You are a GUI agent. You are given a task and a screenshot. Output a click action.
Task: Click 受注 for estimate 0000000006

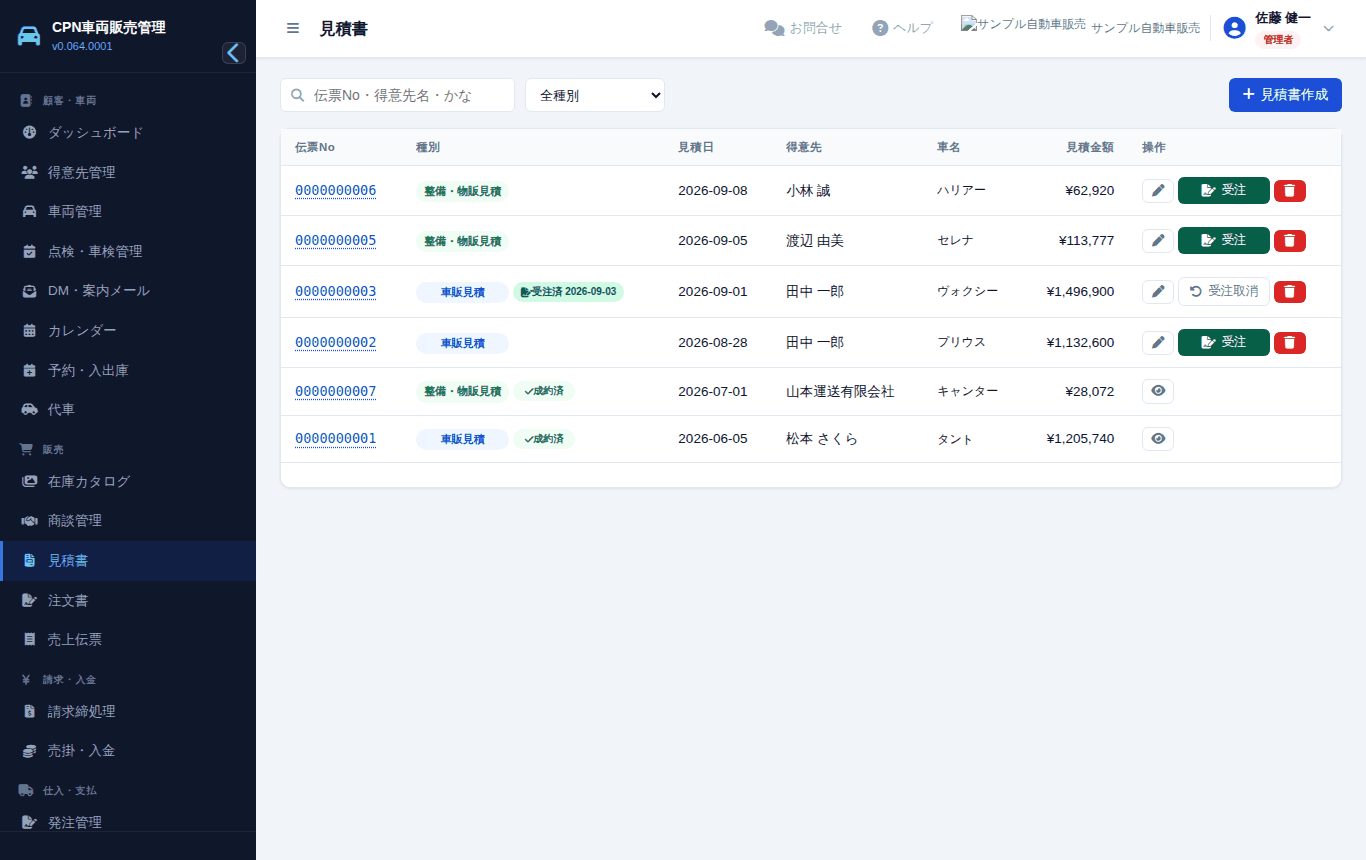pyautogui.click(x=1224, y=190)
